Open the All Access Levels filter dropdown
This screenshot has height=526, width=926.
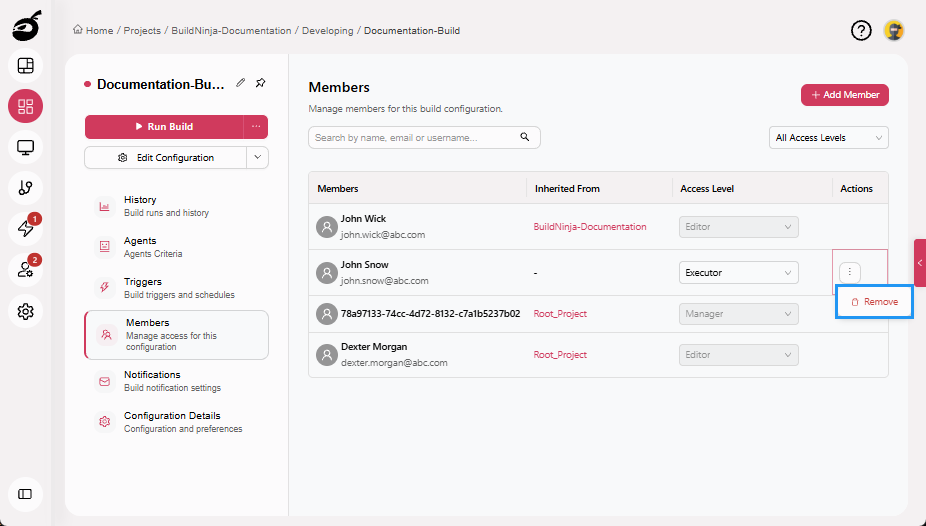click(829, 138)
